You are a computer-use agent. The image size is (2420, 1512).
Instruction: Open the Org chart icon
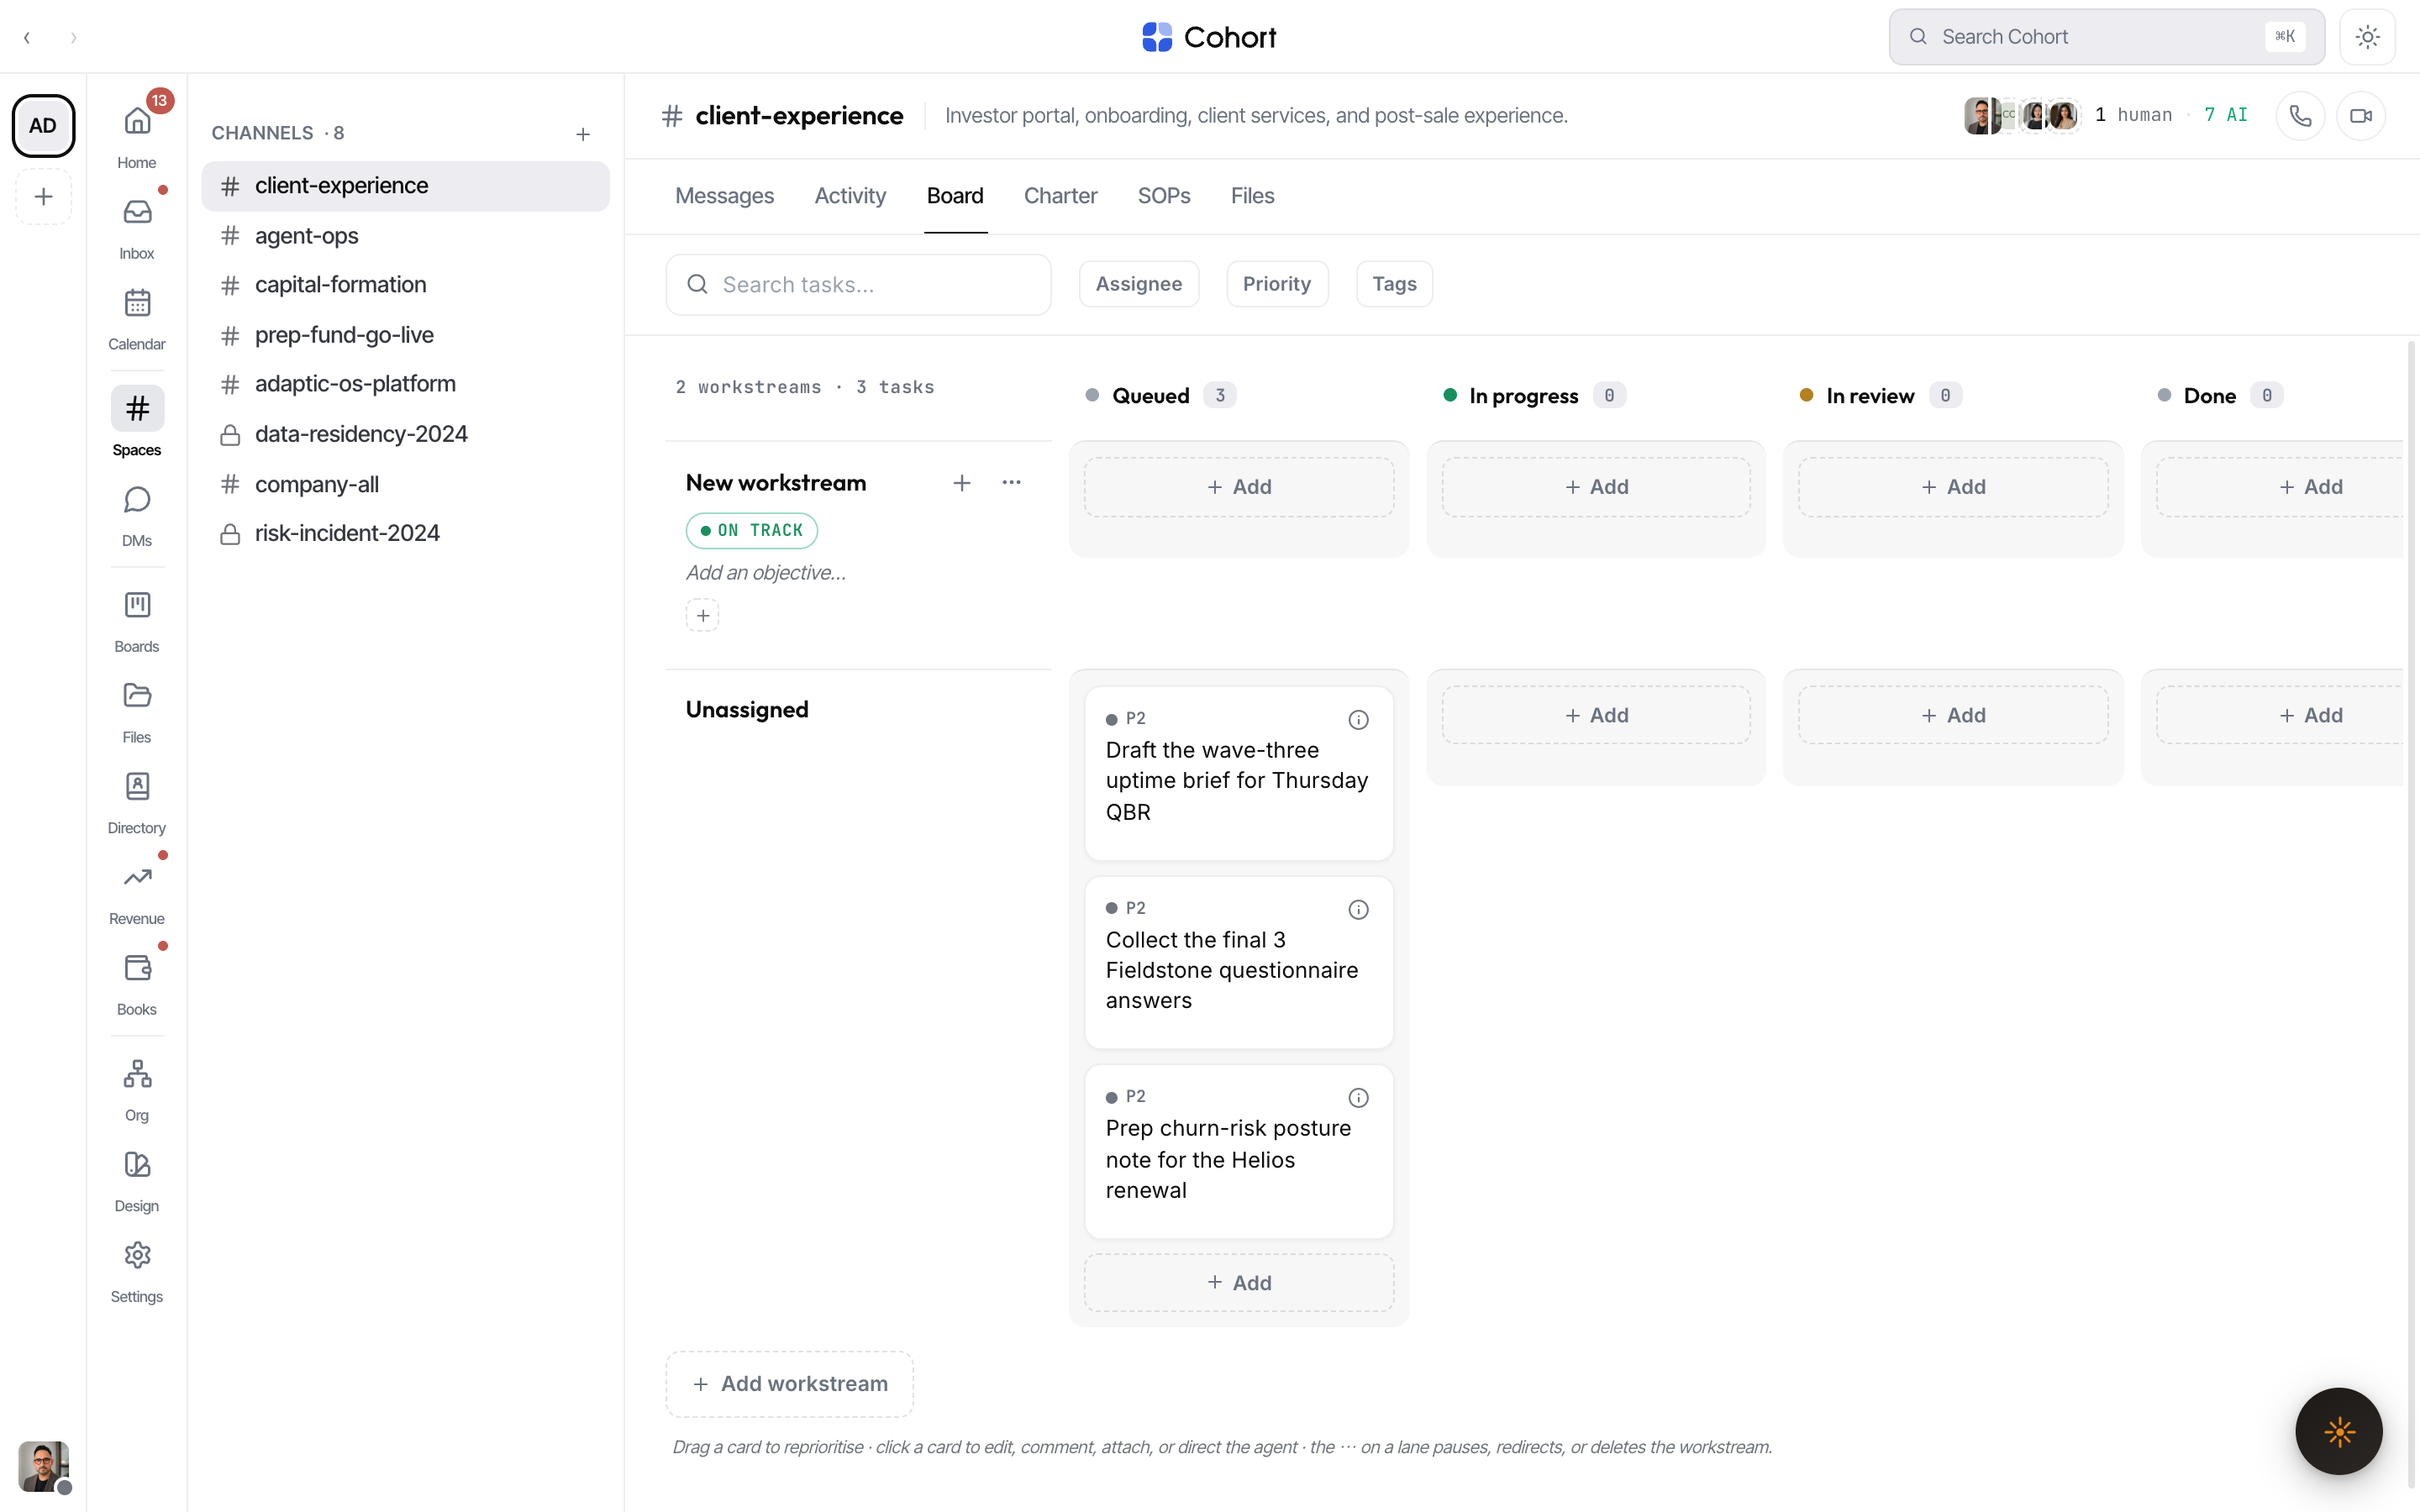pyautogui.click(x=137, y=1075)
